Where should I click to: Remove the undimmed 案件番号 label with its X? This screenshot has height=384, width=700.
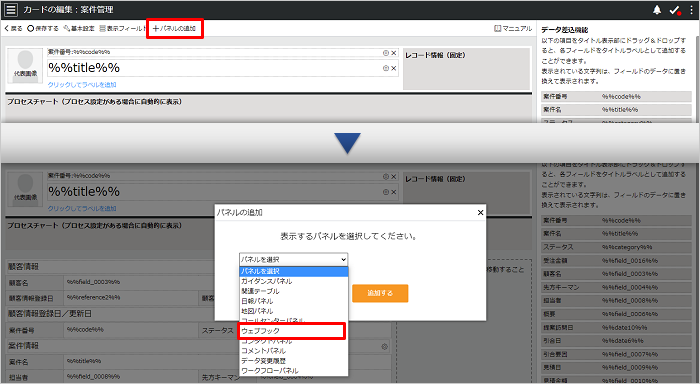394,53
